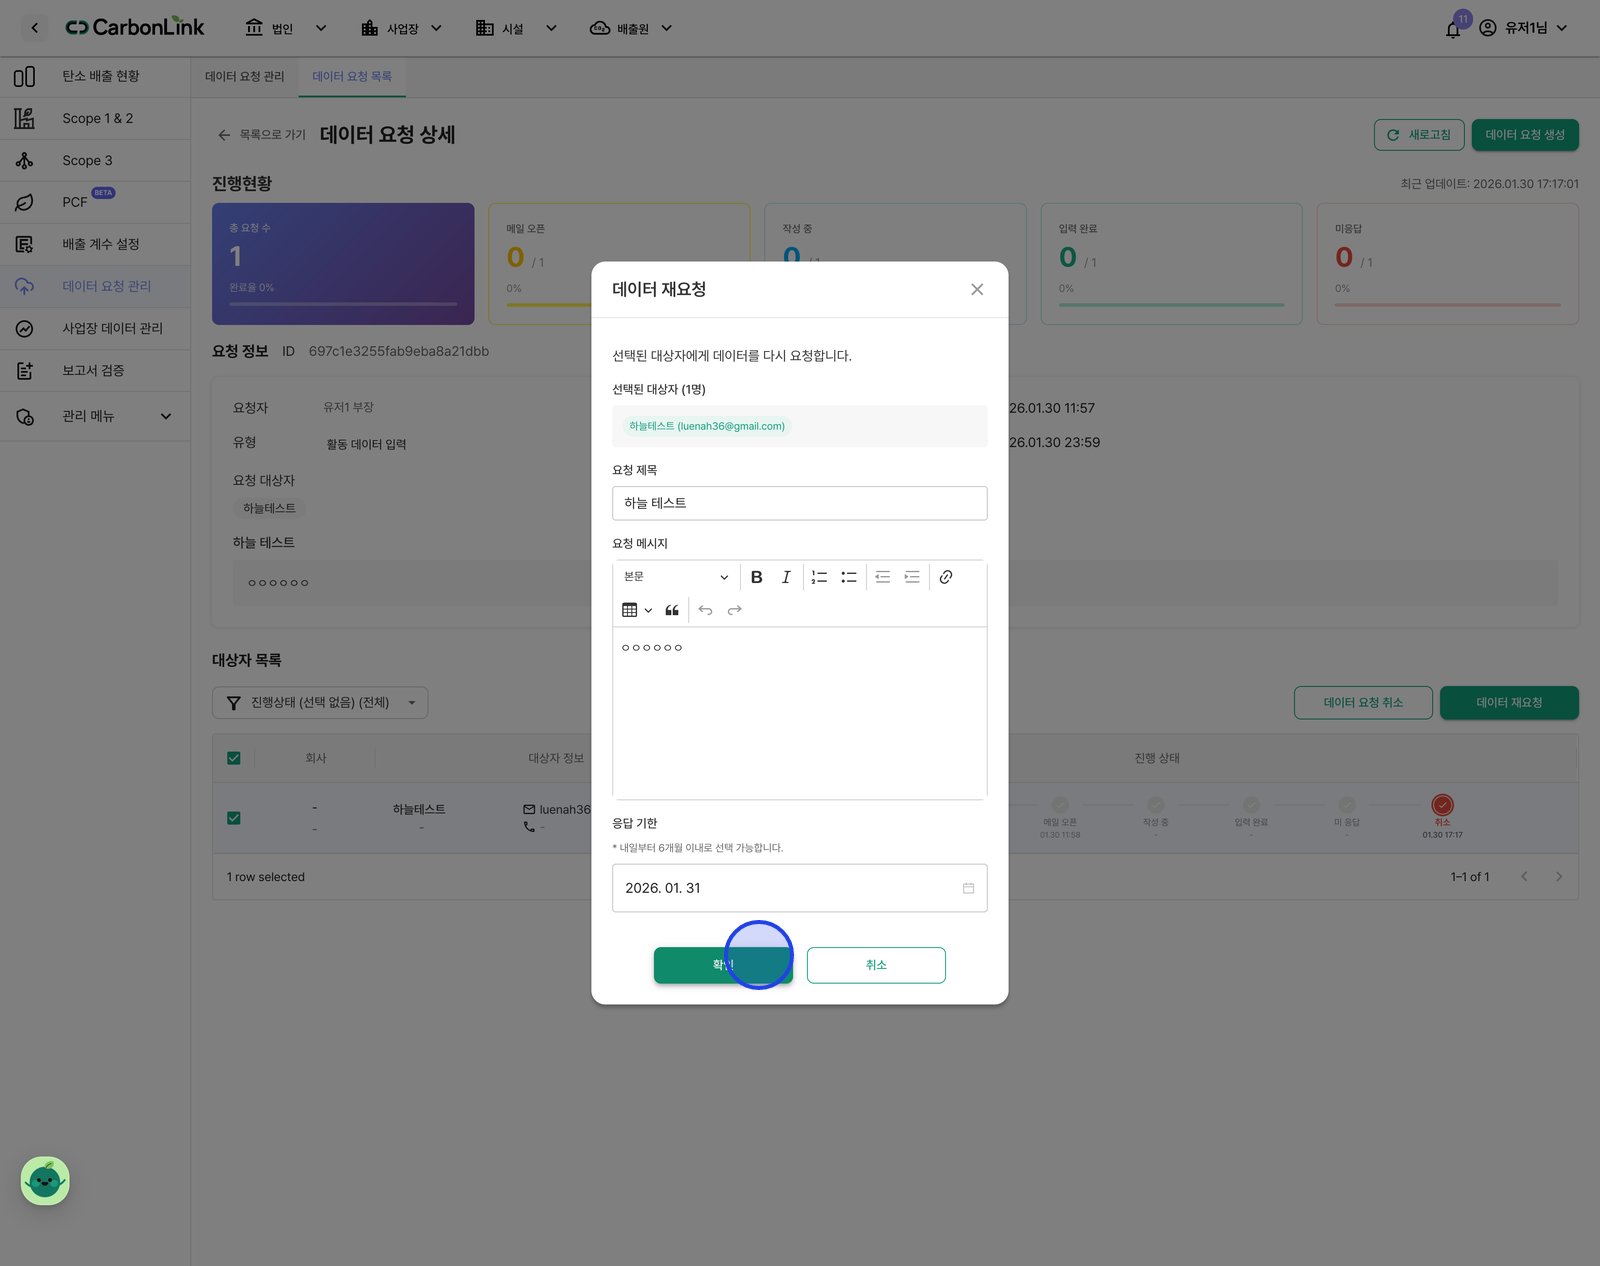Open the 본문 paragraph style dropdown

(x=676, y=577)
